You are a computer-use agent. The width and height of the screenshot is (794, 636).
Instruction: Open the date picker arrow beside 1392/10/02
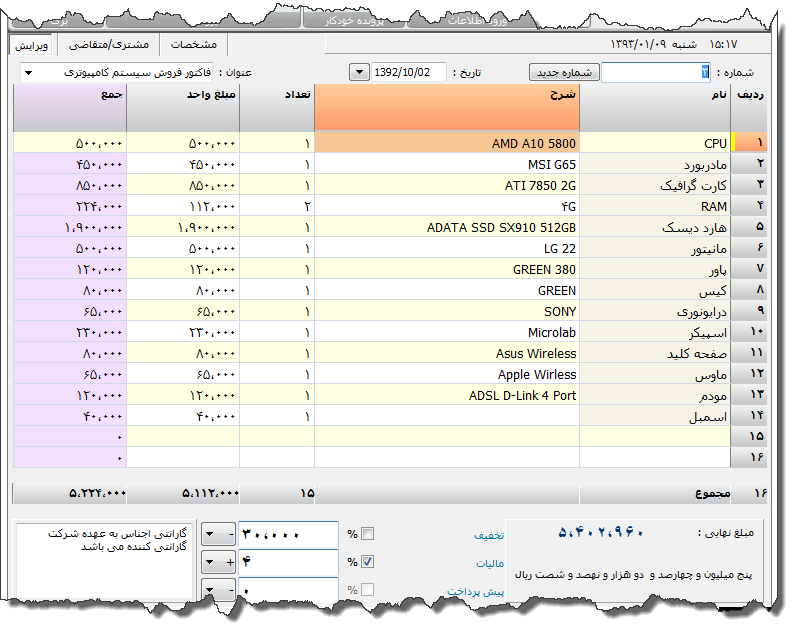360,73
